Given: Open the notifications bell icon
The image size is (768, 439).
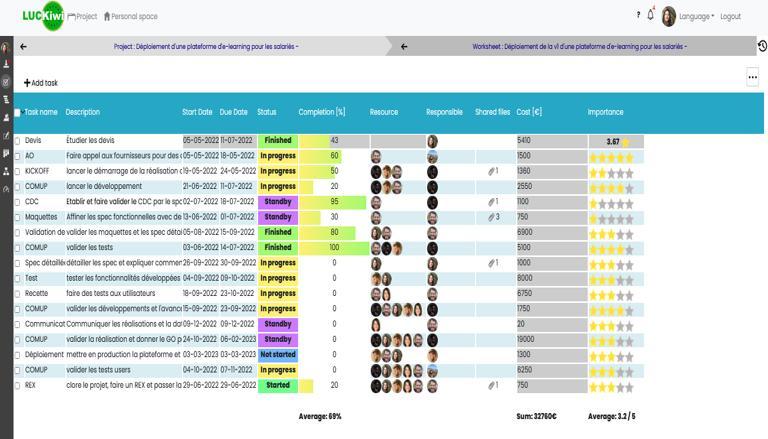Looking at the screenshot, I should pos(650,15).
